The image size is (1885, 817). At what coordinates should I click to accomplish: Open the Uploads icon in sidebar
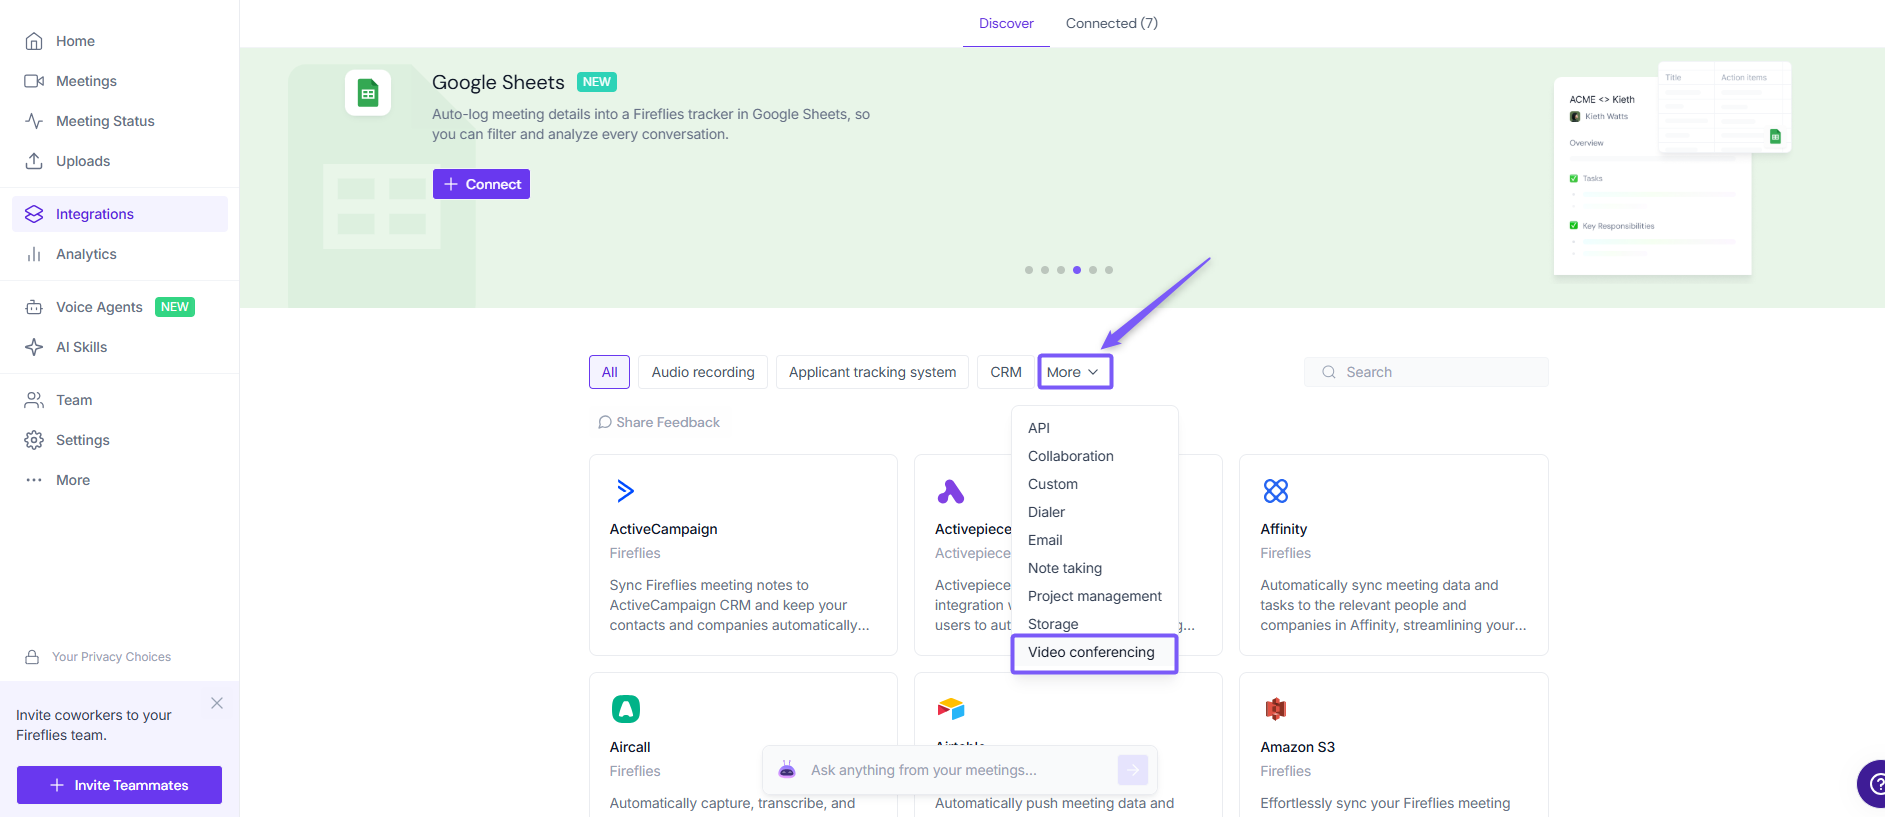click(34, 161)
